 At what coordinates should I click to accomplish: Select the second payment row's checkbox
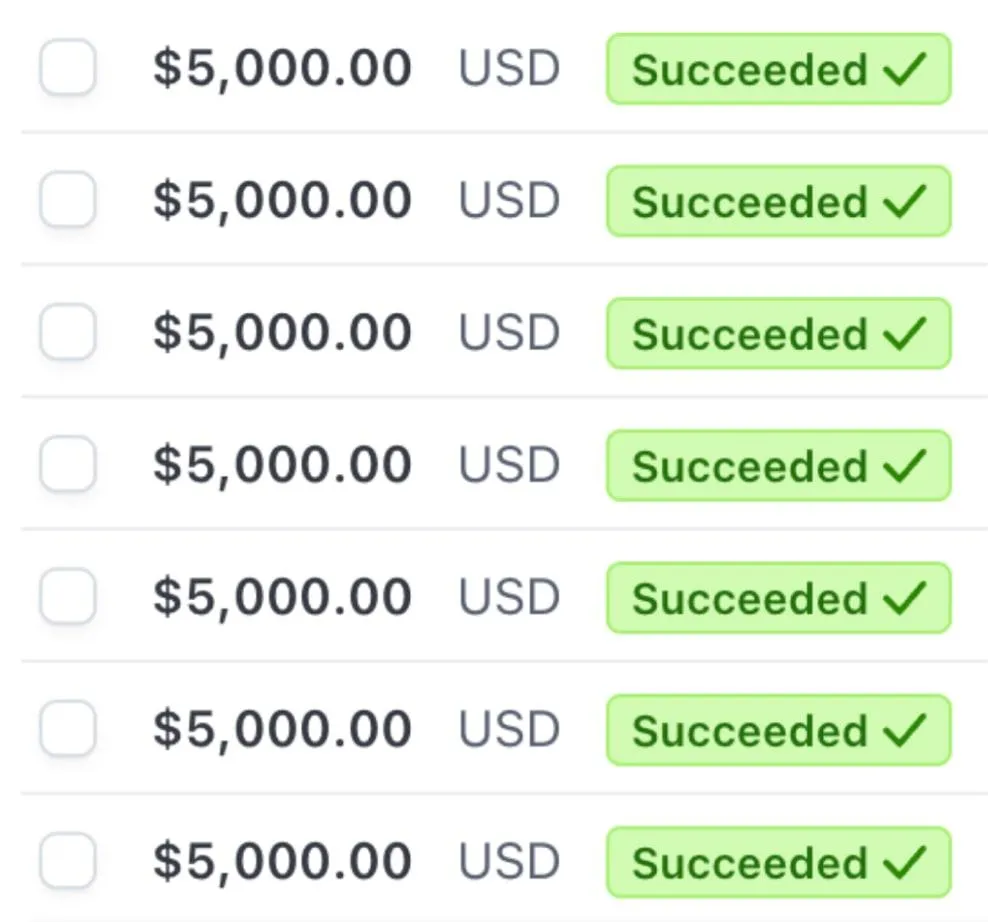(68, 200)
